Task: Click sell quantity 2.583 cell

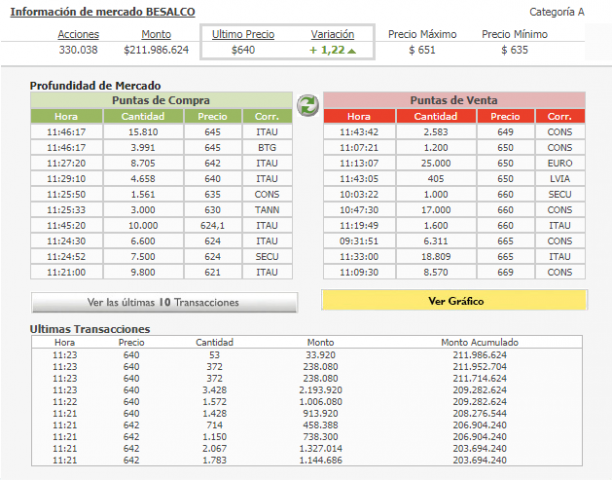Action: 436,132
